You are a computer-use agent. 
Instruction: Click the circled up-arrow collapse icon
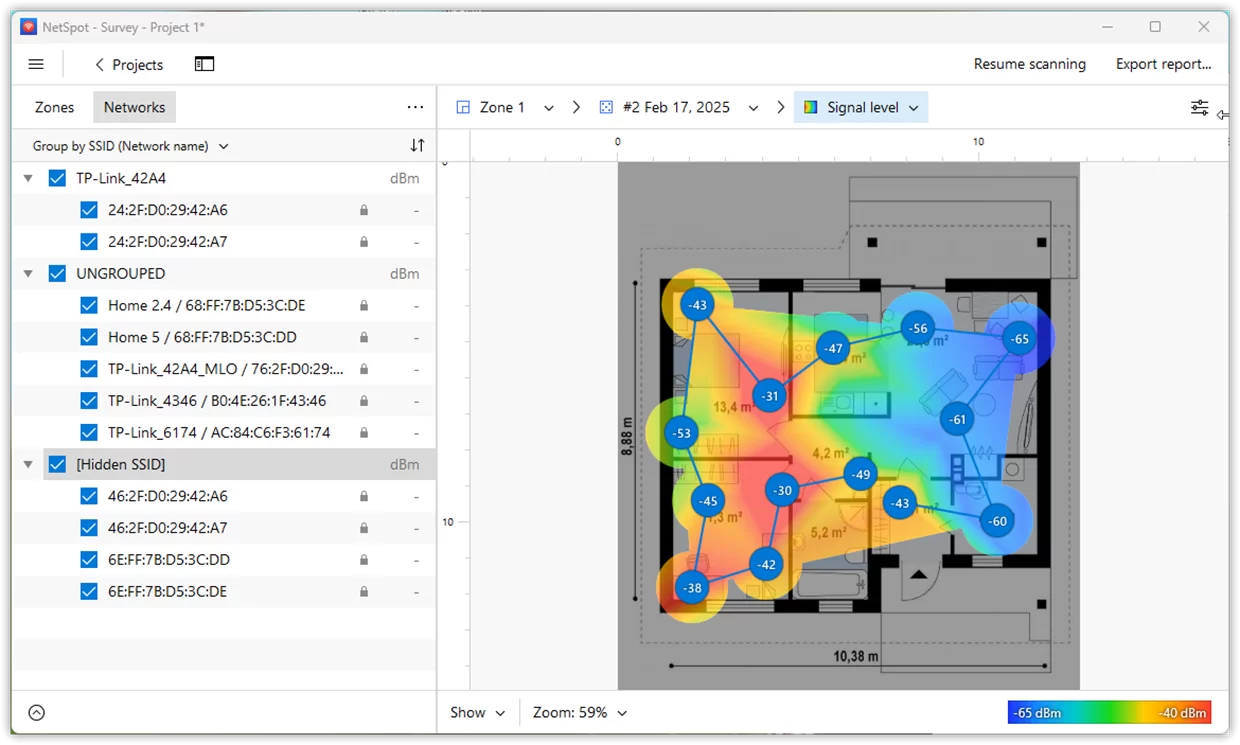36,713
